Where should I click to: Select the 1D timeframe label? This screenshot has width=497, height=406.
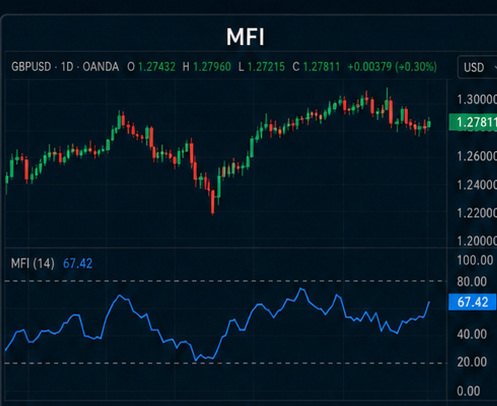pos(67,67)
